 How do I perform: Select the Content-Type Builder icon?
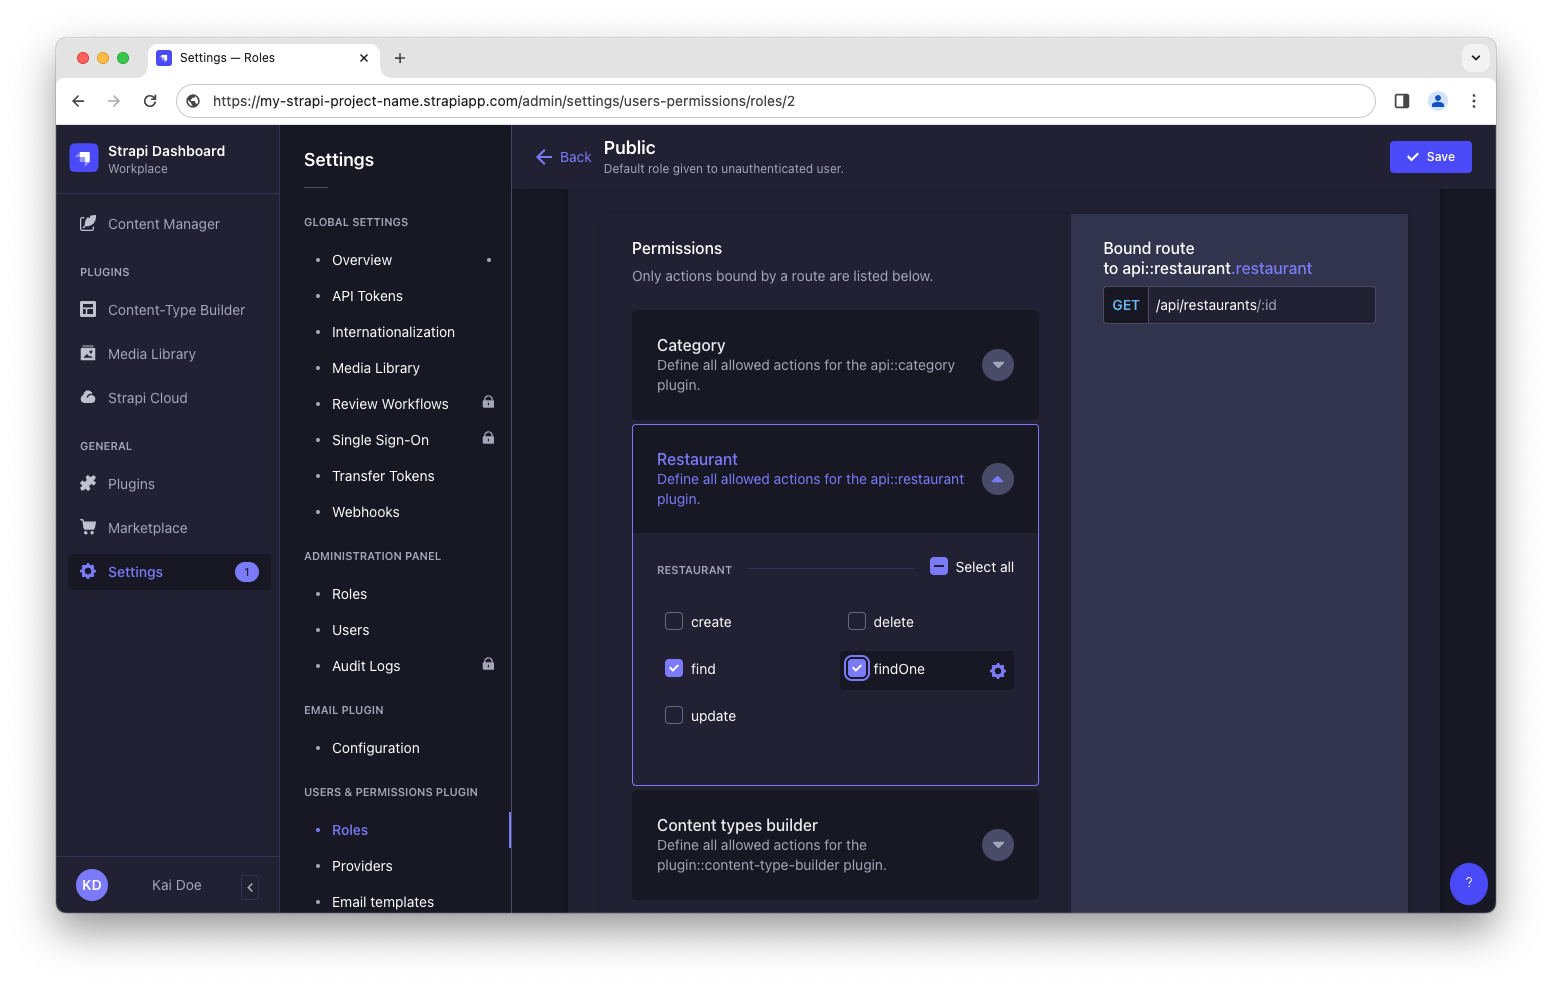click(x=89, y=310)
